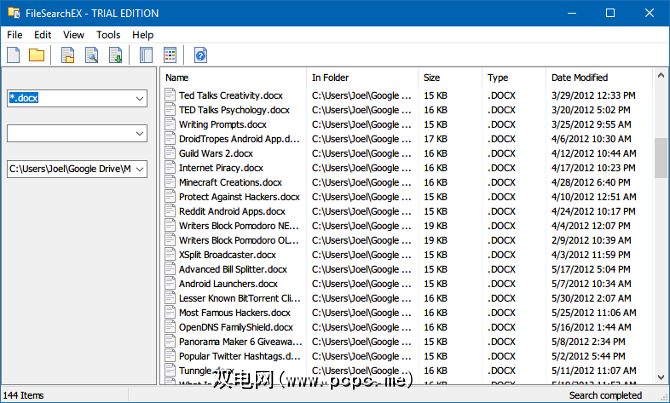Select Writers Block Pomodoro OL... file
The image size is (670, 403).
pos(239,240)
